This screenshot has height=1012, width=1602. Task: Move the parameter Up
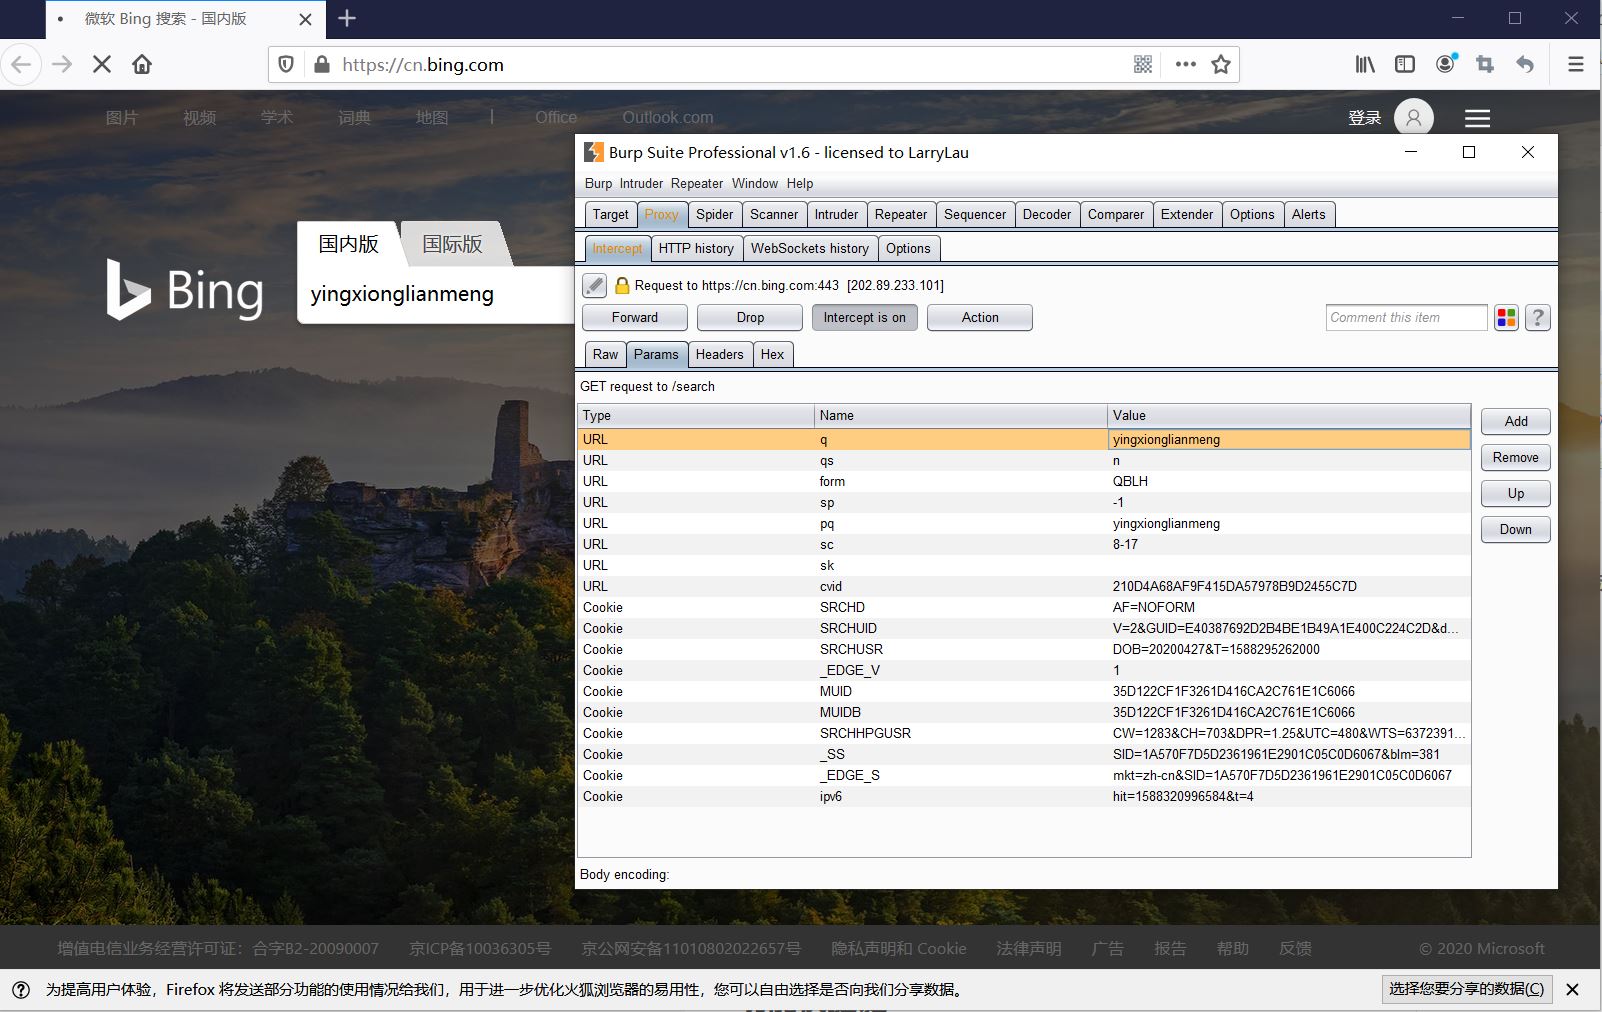click(1516, 493)
